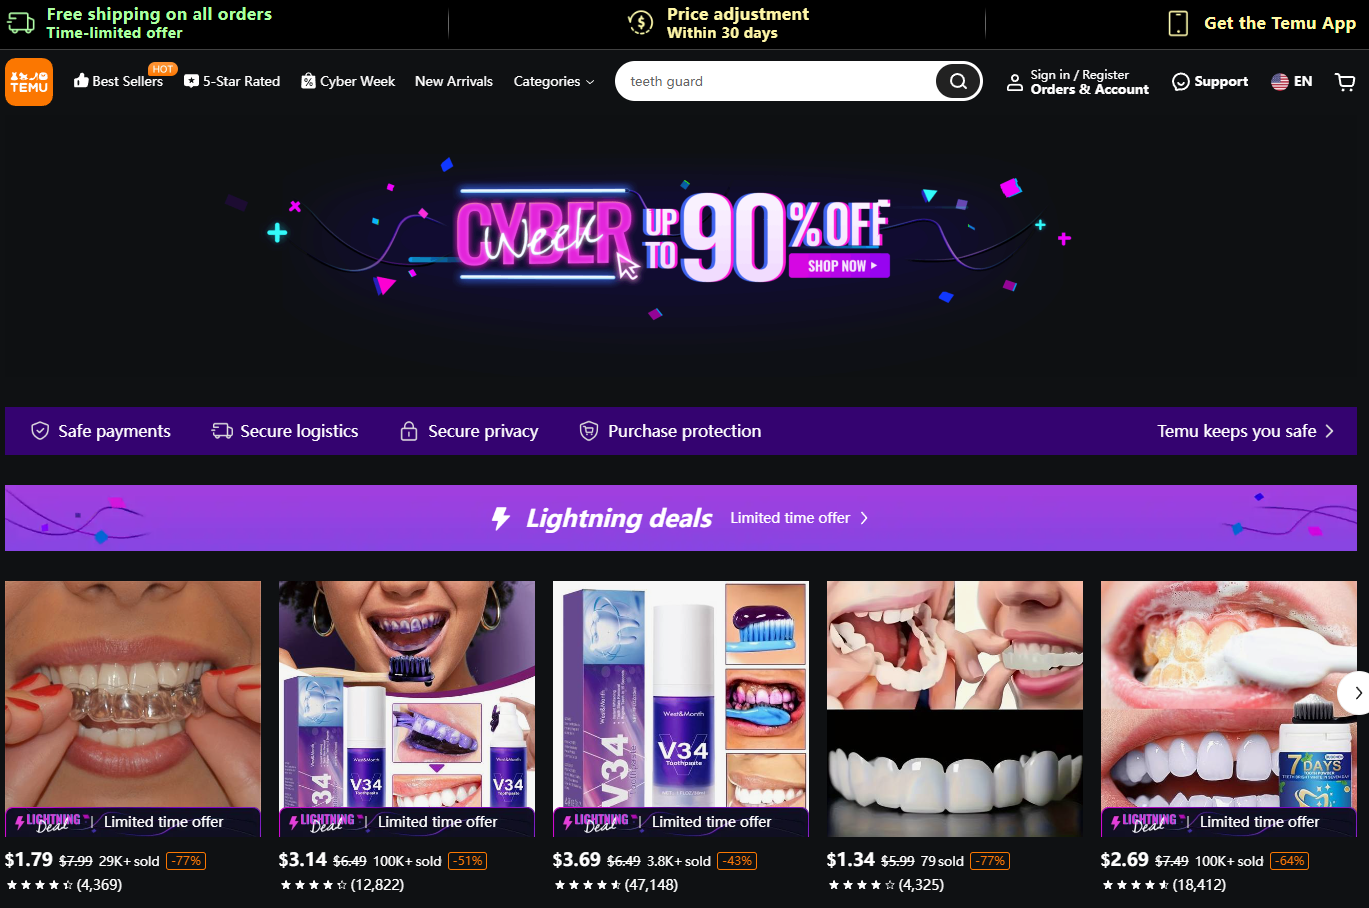Click the free shipping truck icon
1369x908 pixels.
click(21, 23)
